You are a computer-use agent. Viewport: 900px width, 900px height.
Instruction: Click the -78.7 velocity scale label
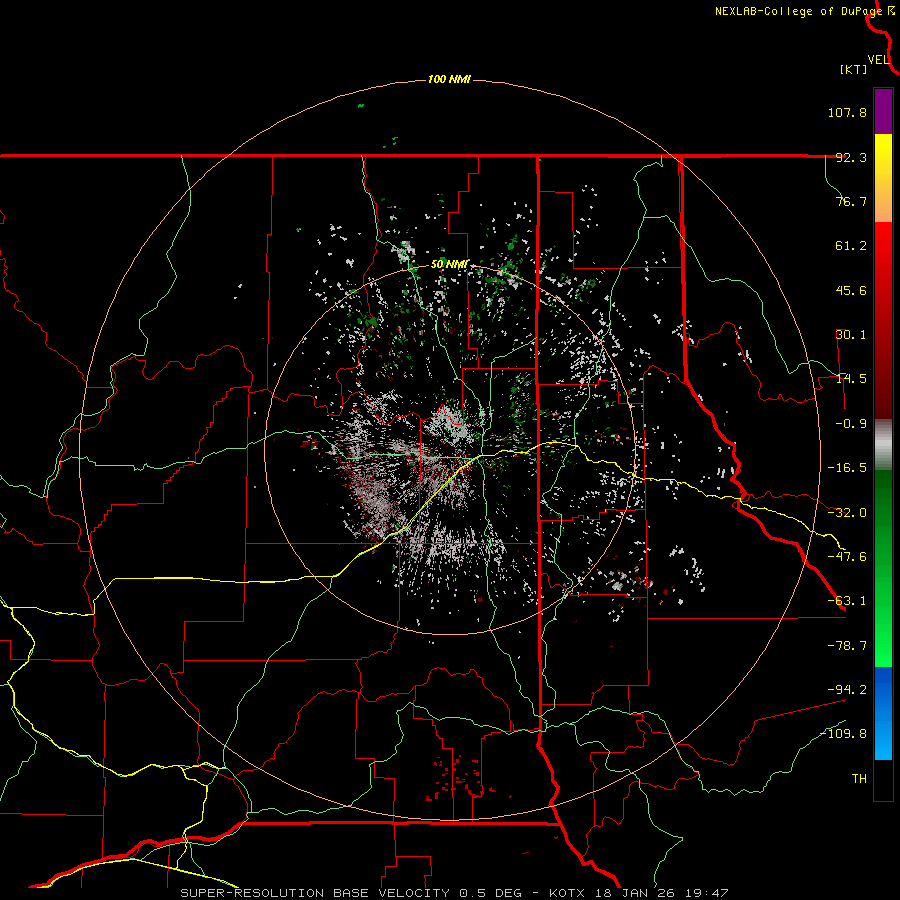click(x=847, y=646)
